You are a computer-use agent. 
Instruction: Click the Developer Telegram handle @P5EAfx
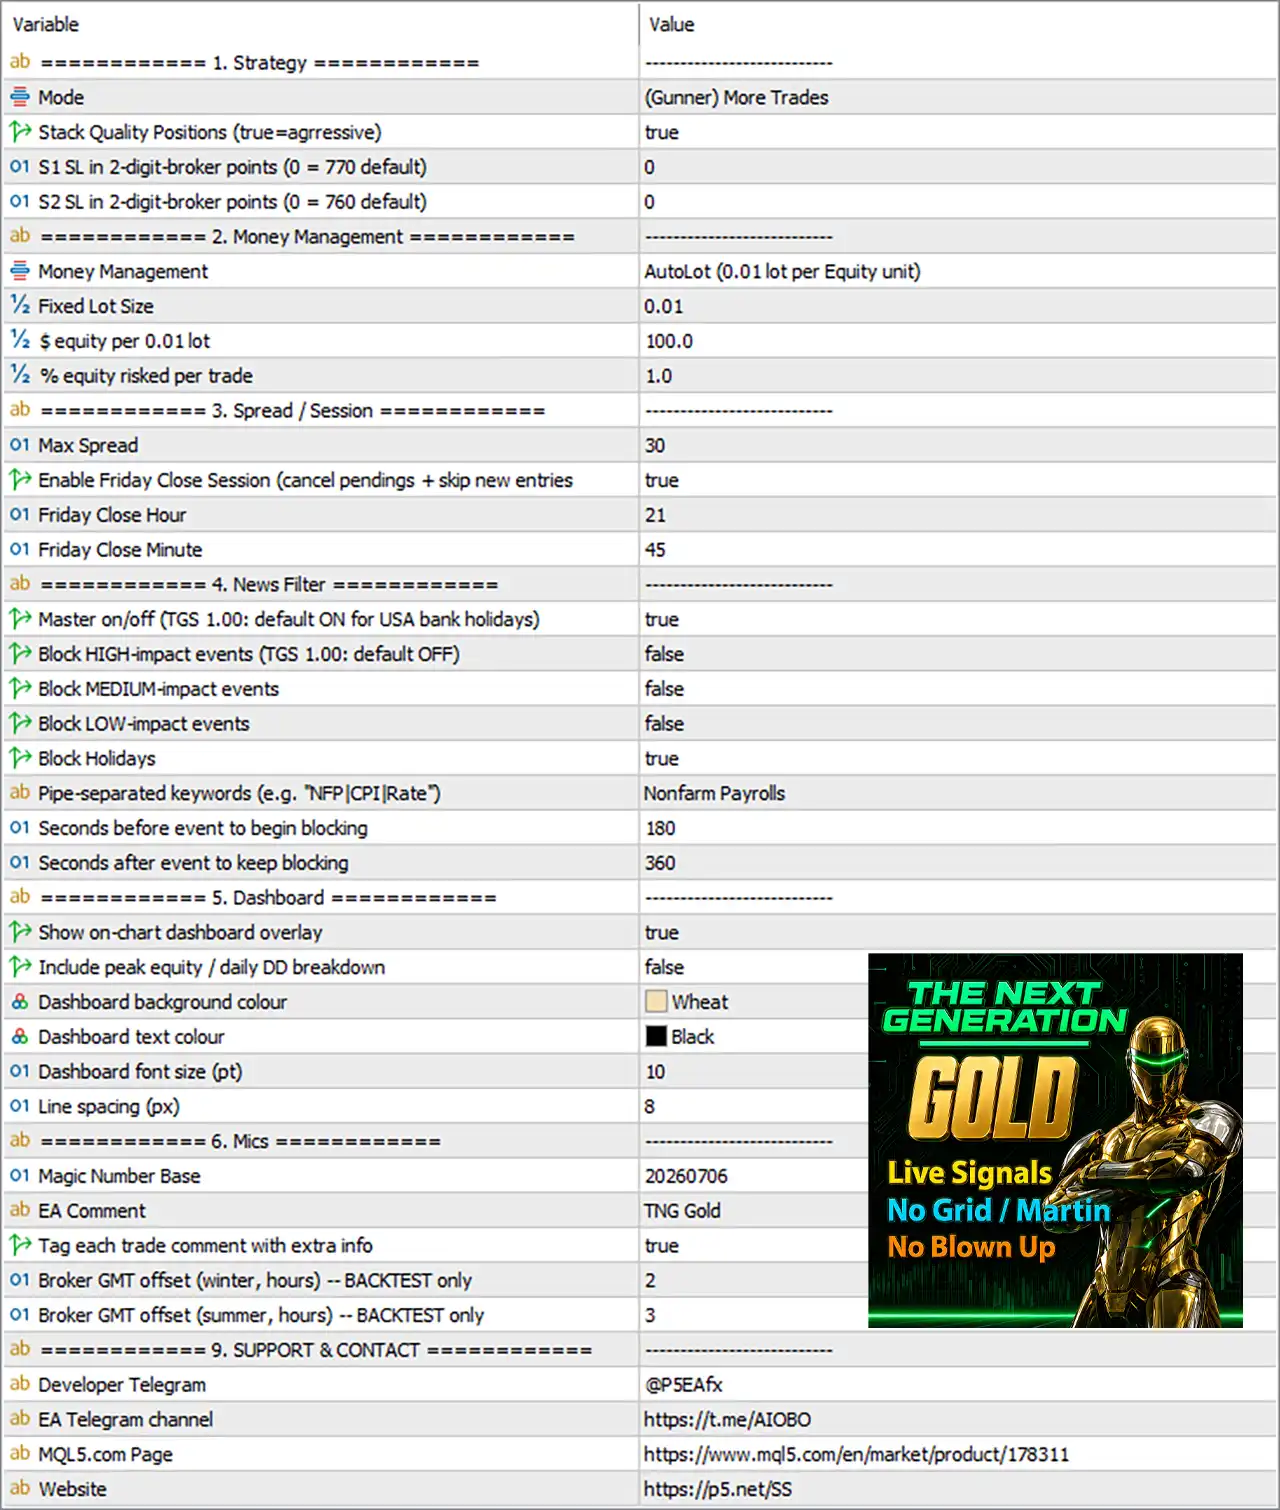[684, 1385]
